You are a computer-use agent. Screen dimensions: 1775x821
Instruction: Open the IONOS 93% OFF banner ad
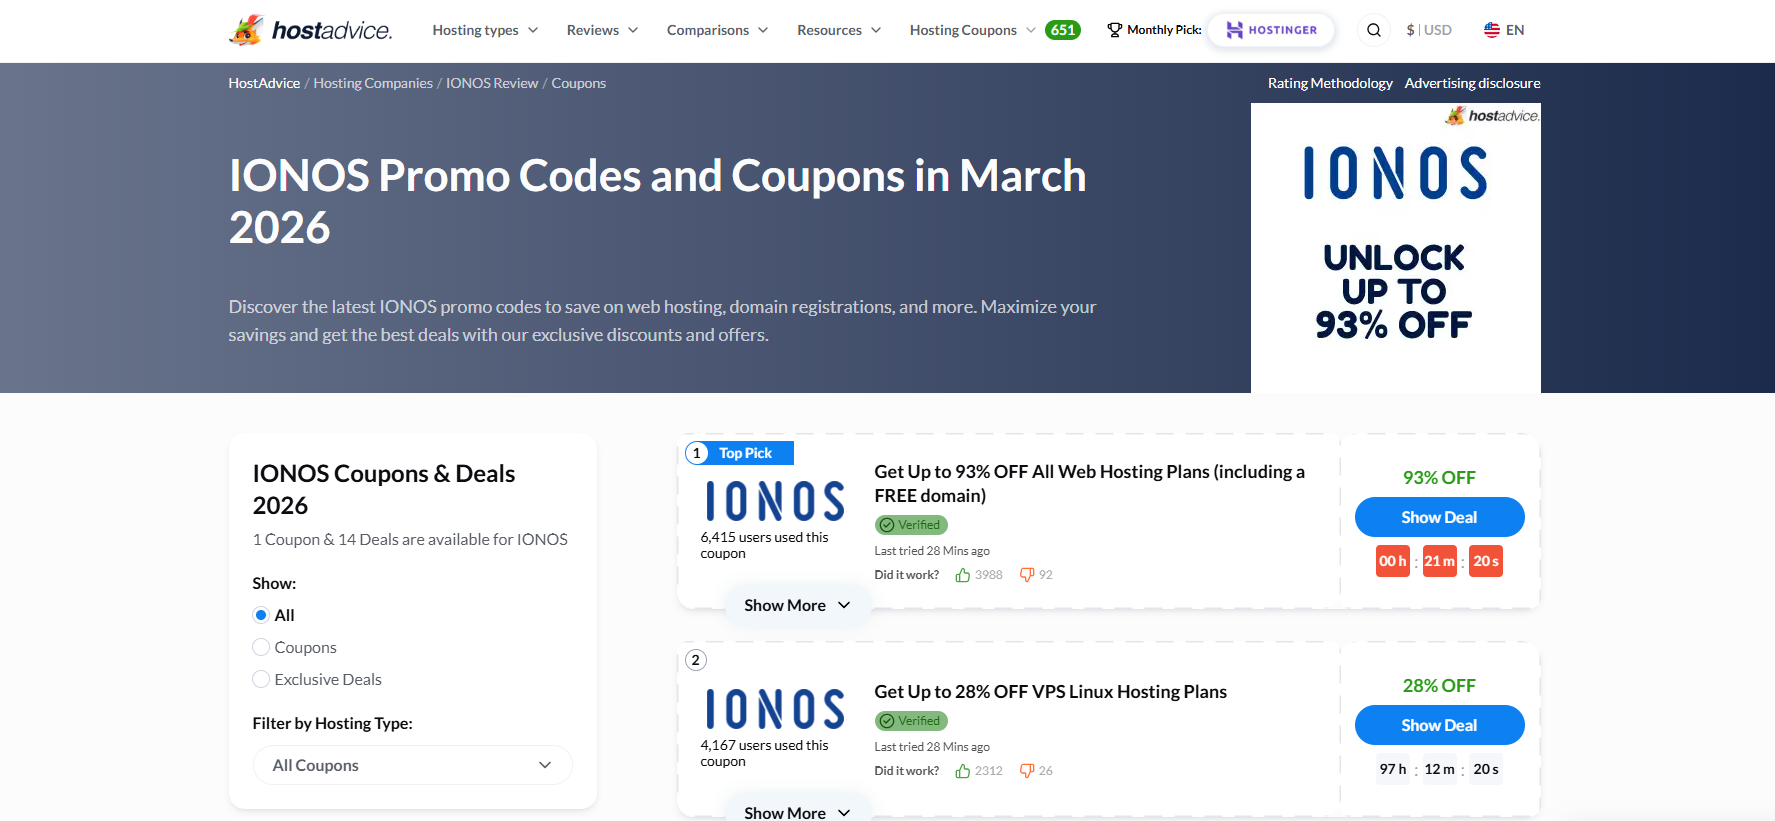pyautogui.click(x=1395, y=248)
